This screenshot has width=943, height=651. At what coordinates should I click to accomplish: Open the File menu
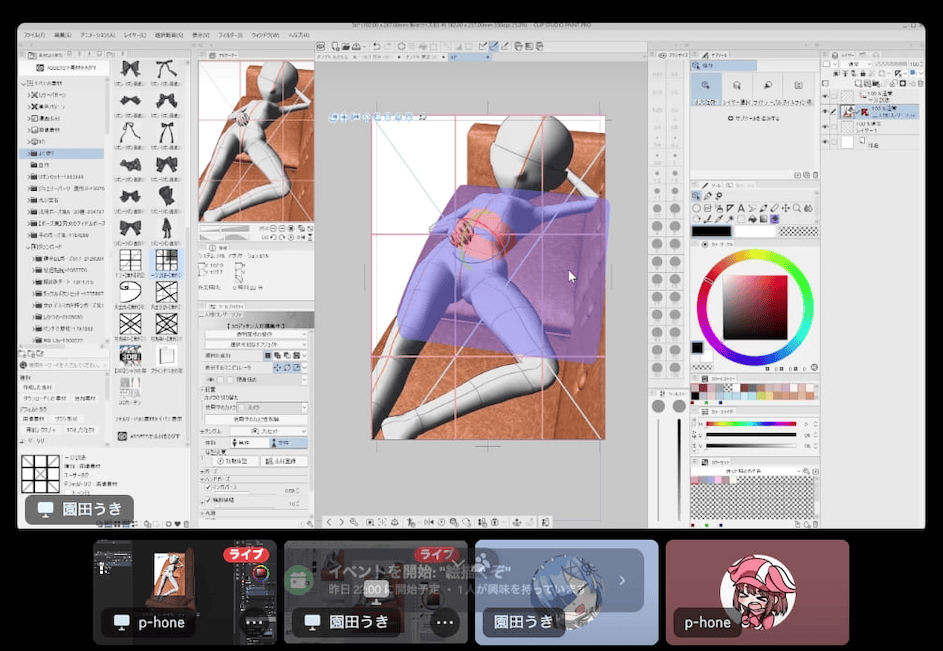pyautogui.click(x=36, y=33)
